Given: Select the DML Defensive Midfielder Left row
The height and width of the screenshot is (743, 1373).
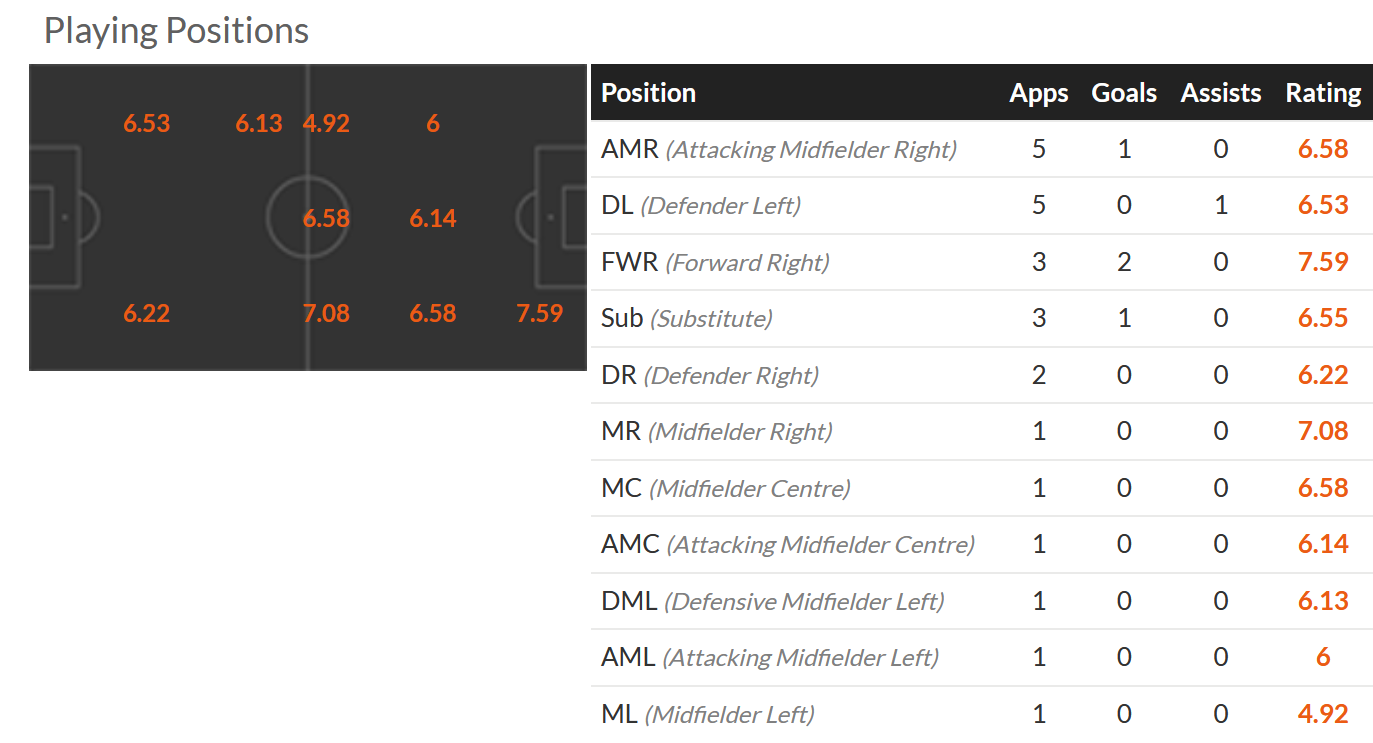Looking at the screenshot, I should 772,601.
